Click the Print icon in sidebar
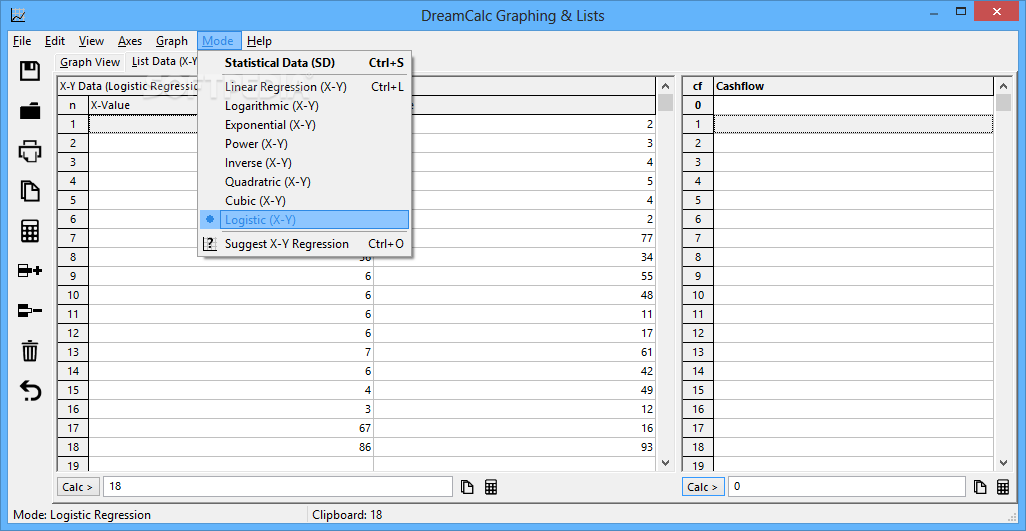This screenshot has height=531, width=1026. pos(30,151)
